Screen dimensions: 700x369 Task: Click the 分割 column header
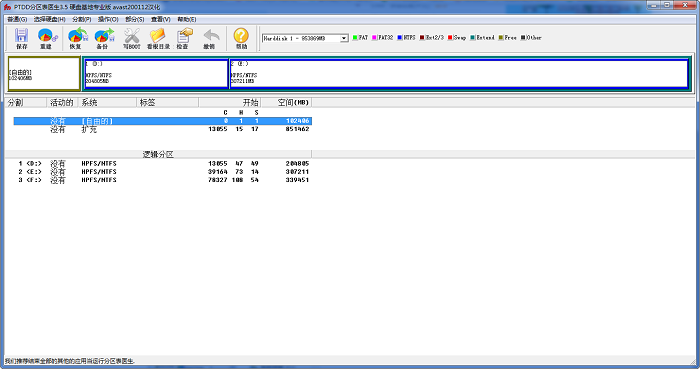pyautogui.click(x=26, y=103)
